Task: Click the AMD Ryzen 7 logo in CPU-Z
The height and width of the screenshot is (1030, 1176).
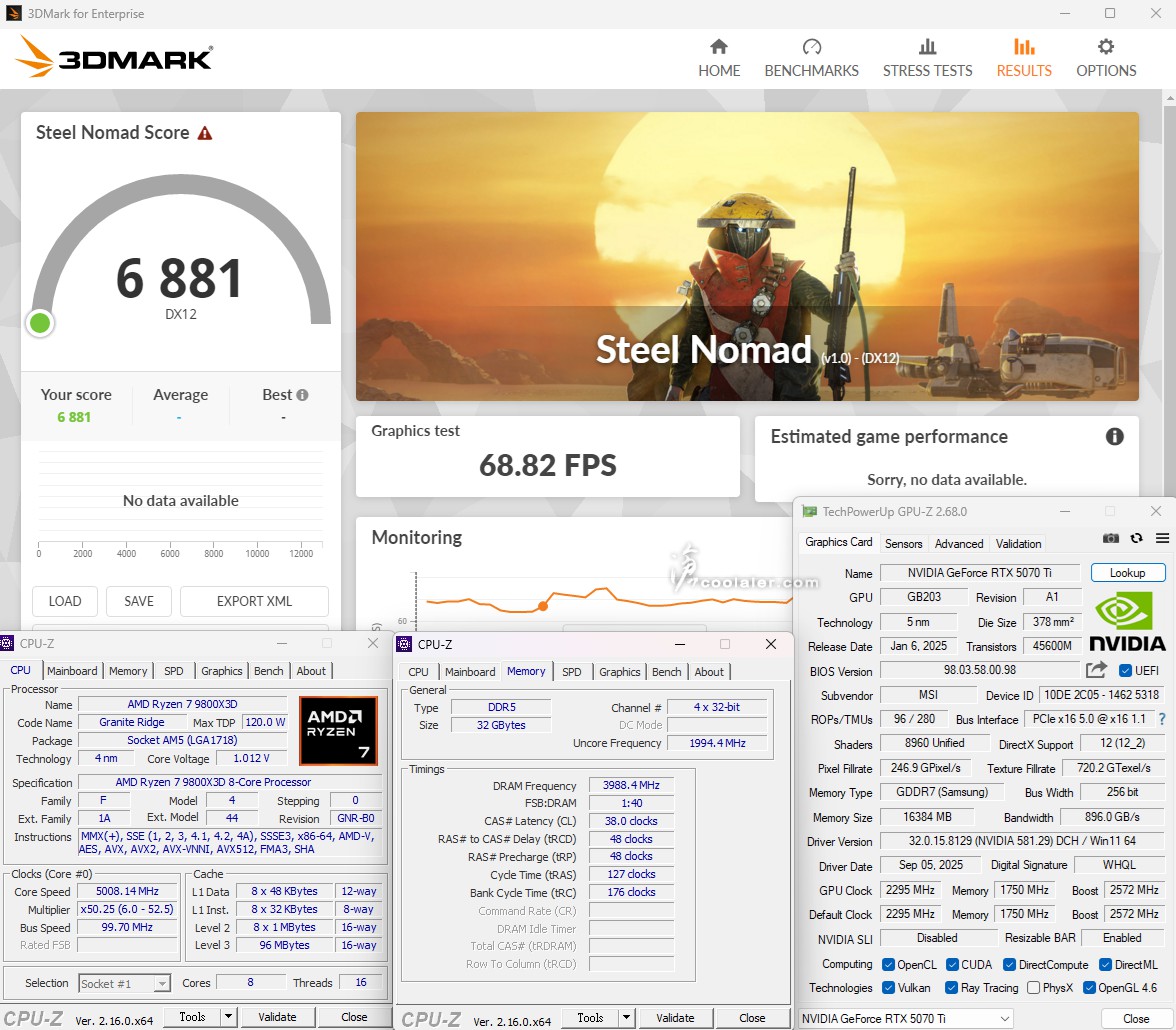Action: click(338, 731)
